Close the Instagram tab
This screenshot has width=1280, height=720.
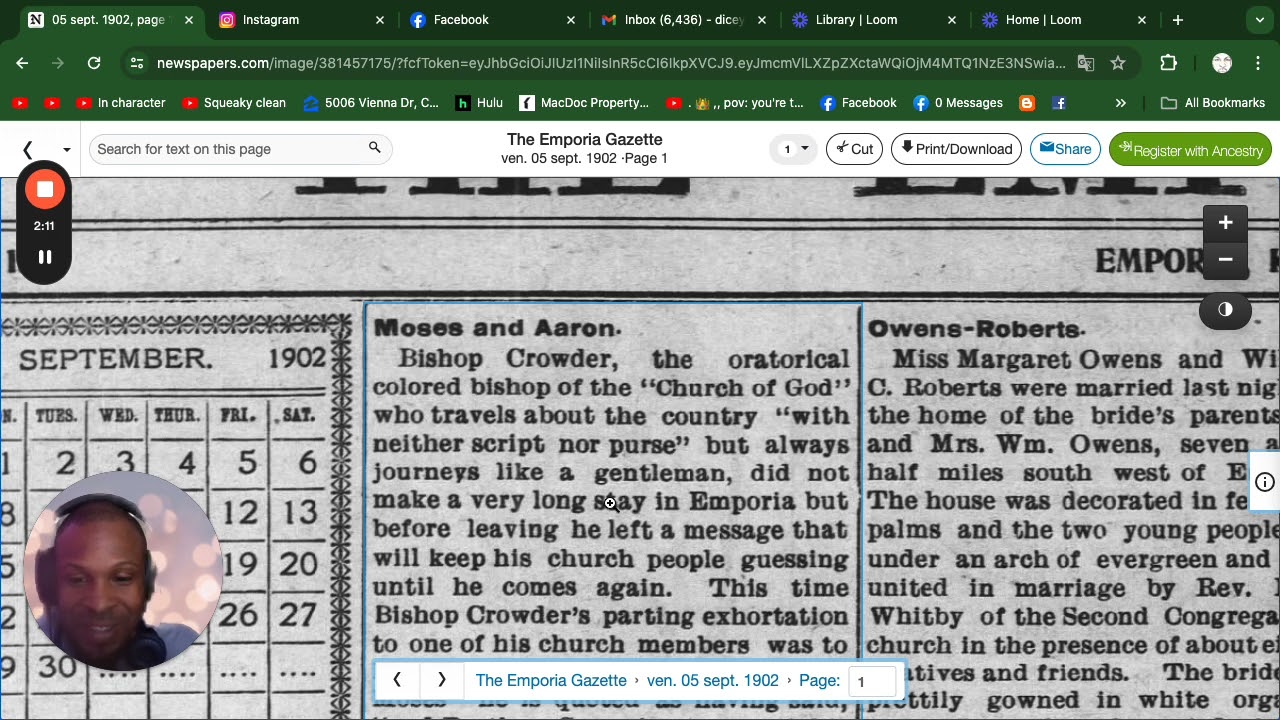(x=380, y=20)
